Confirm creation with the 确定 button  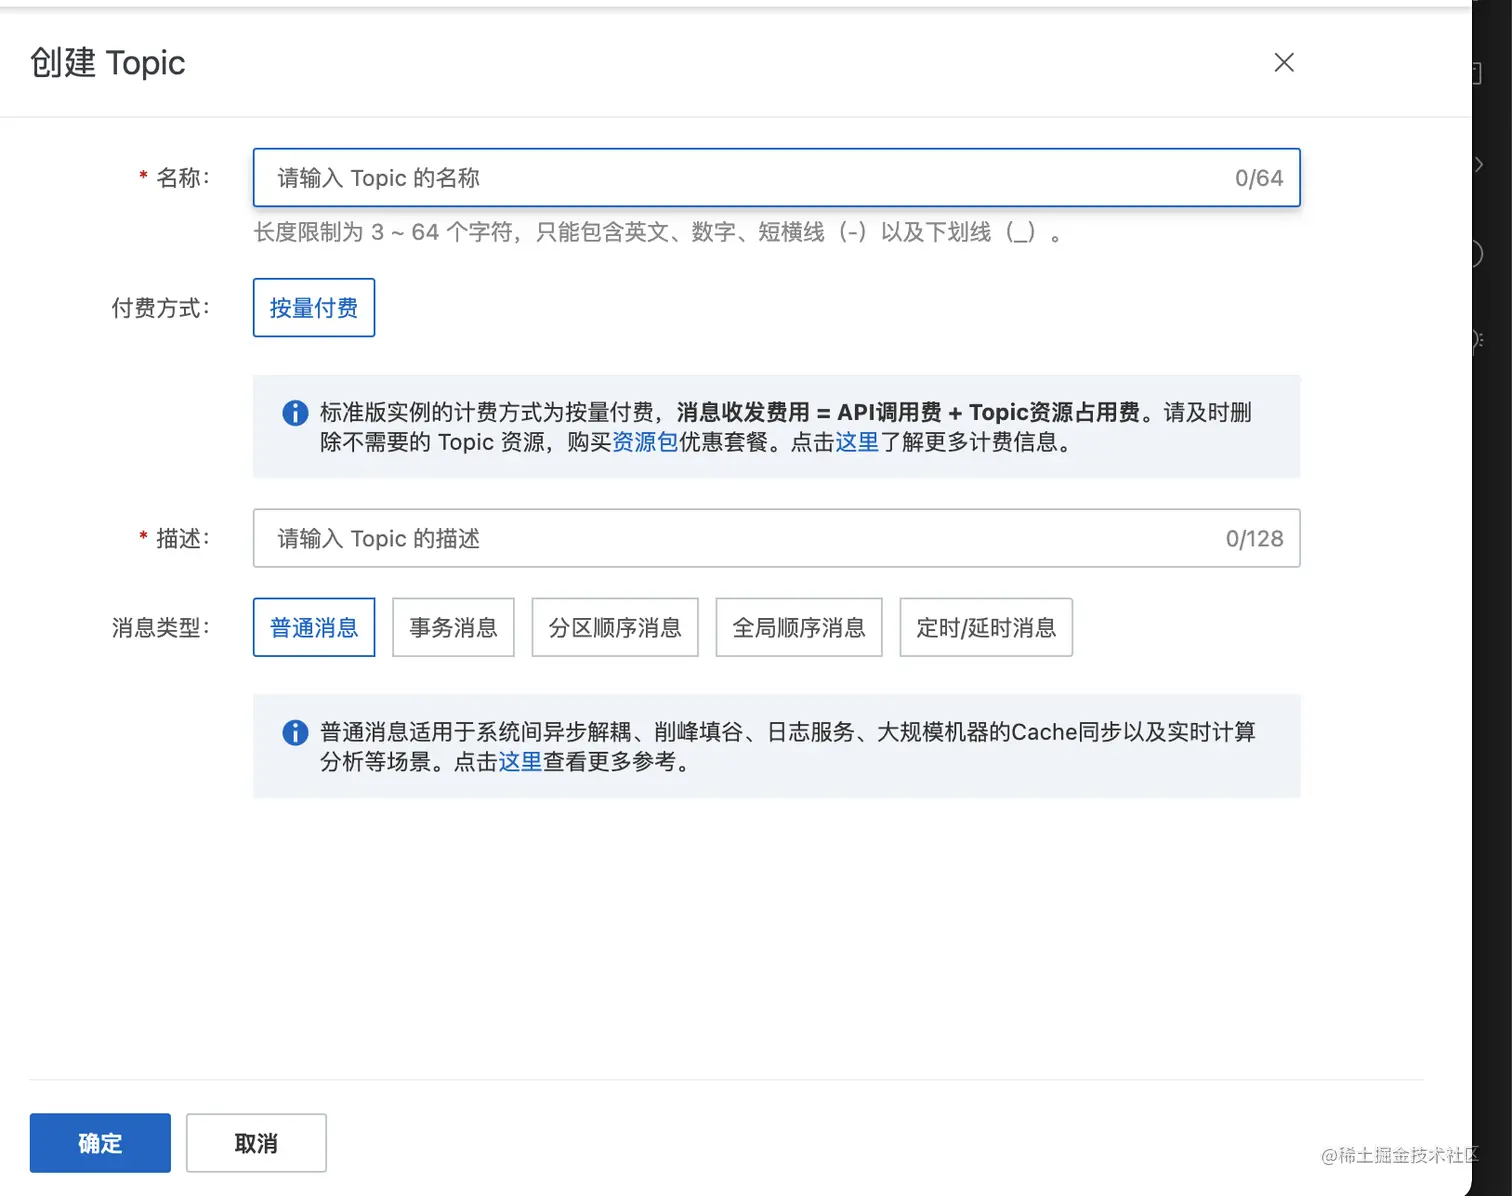coord(99,1142)
